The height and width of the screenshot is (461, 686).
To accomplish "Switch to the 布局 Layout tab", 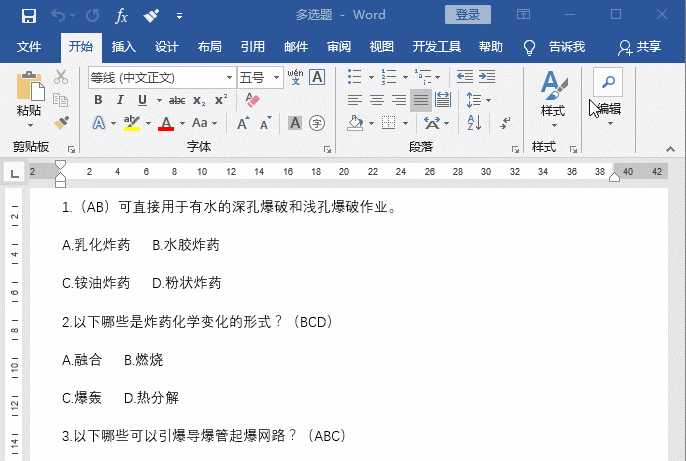I will tap(210, 47).
